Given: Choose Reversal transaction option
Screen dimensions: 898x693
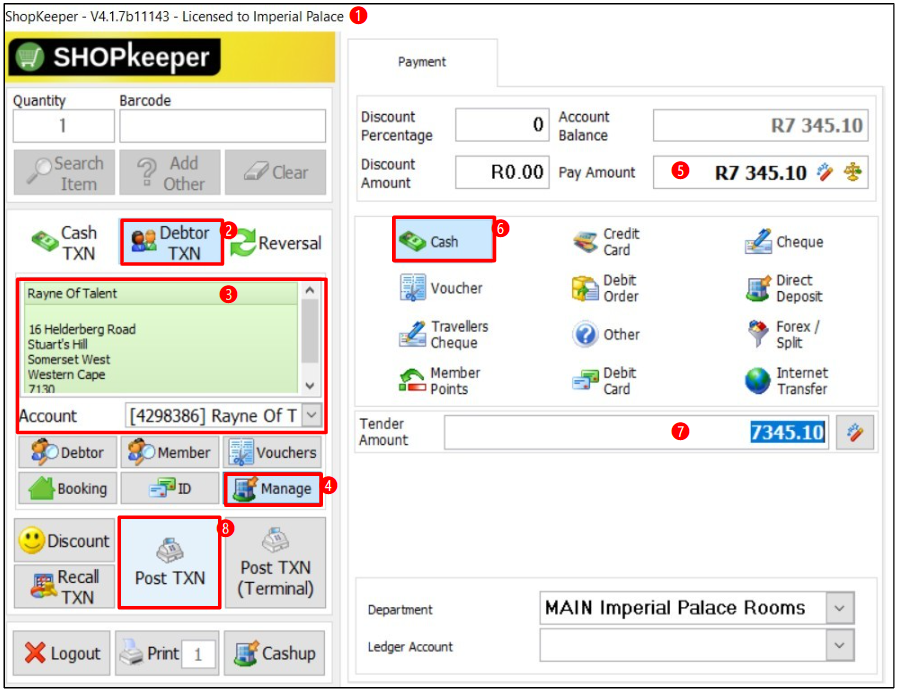Looking at the screenshot, I should [x=276, y=243].
